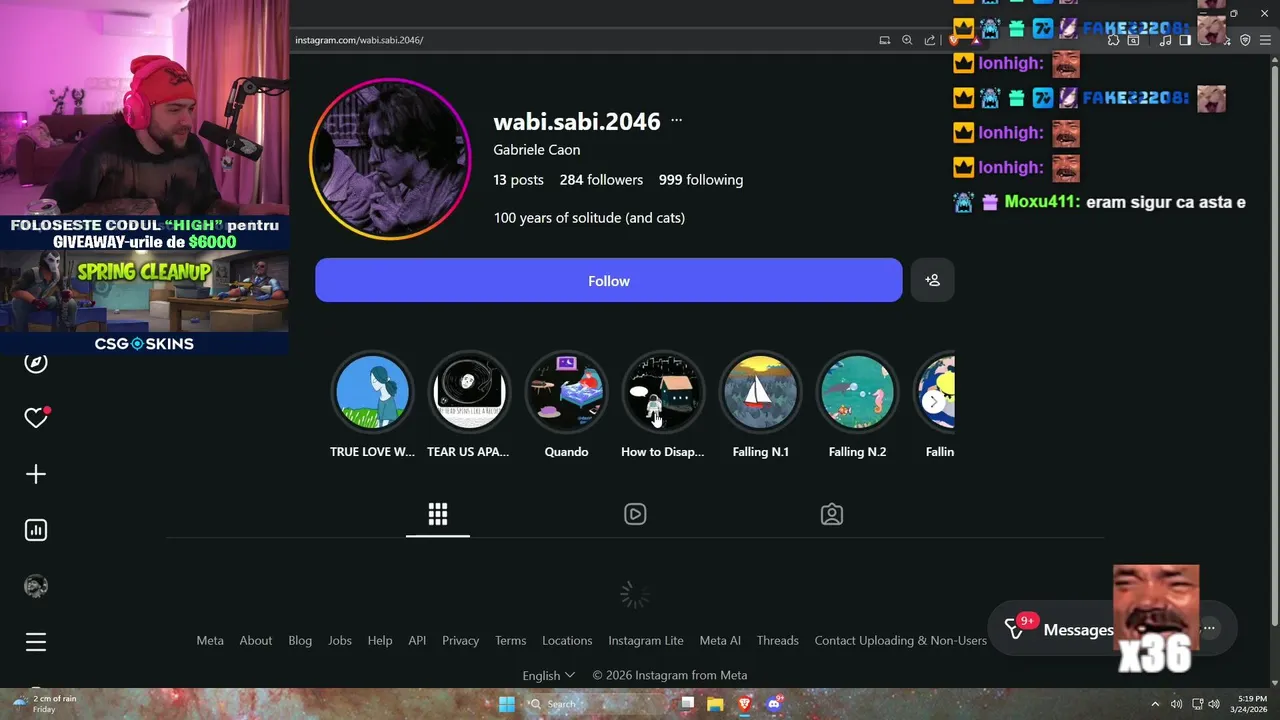
Task: Open notifications heart icon in sidebar
Action: click(36, 418)
